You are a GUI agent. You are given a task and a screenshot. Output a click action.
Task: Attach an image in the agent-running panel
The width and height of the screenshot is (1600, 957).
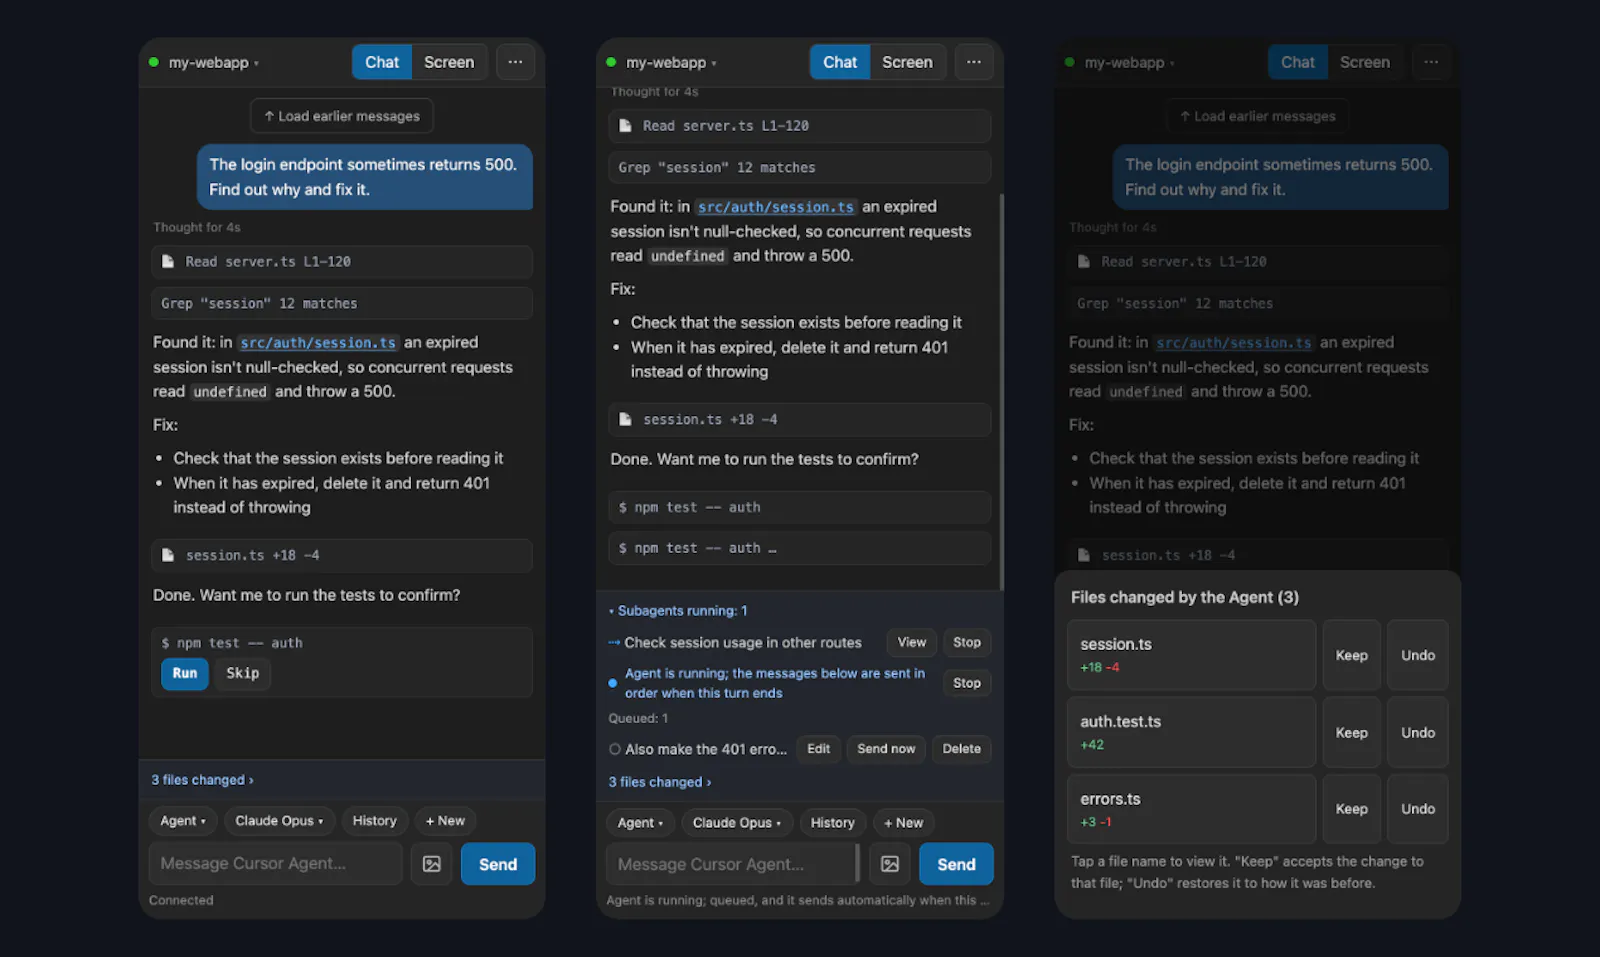(x=890, y=864)
